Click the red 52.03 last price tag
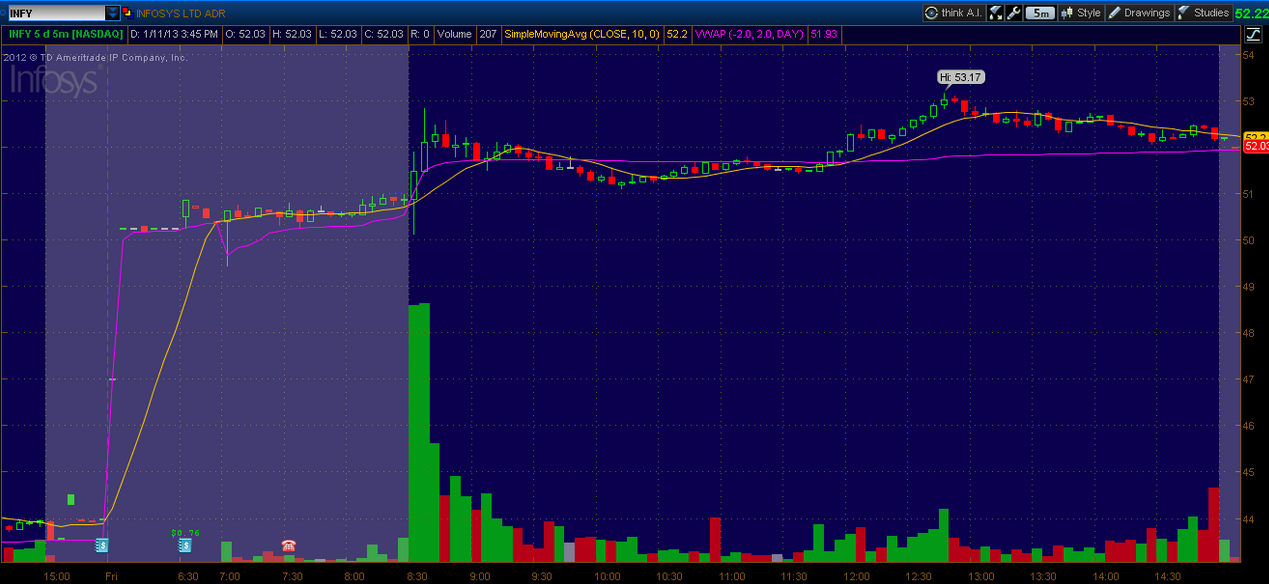This screenshot has width=1269, height=584. tap(1254, 147)
